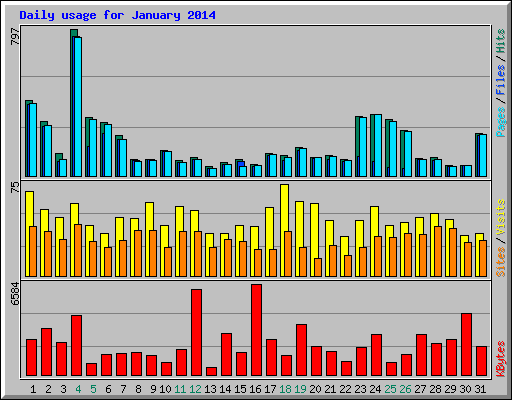Click the orange sites bar for day 20
The width and height of the screenshot is (512, 400).
coord(318,267)
